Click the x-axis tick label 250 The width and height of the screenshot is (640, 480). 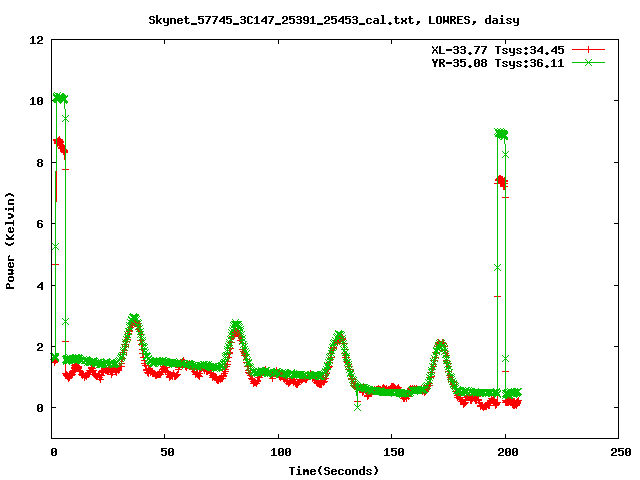point(620,452)
